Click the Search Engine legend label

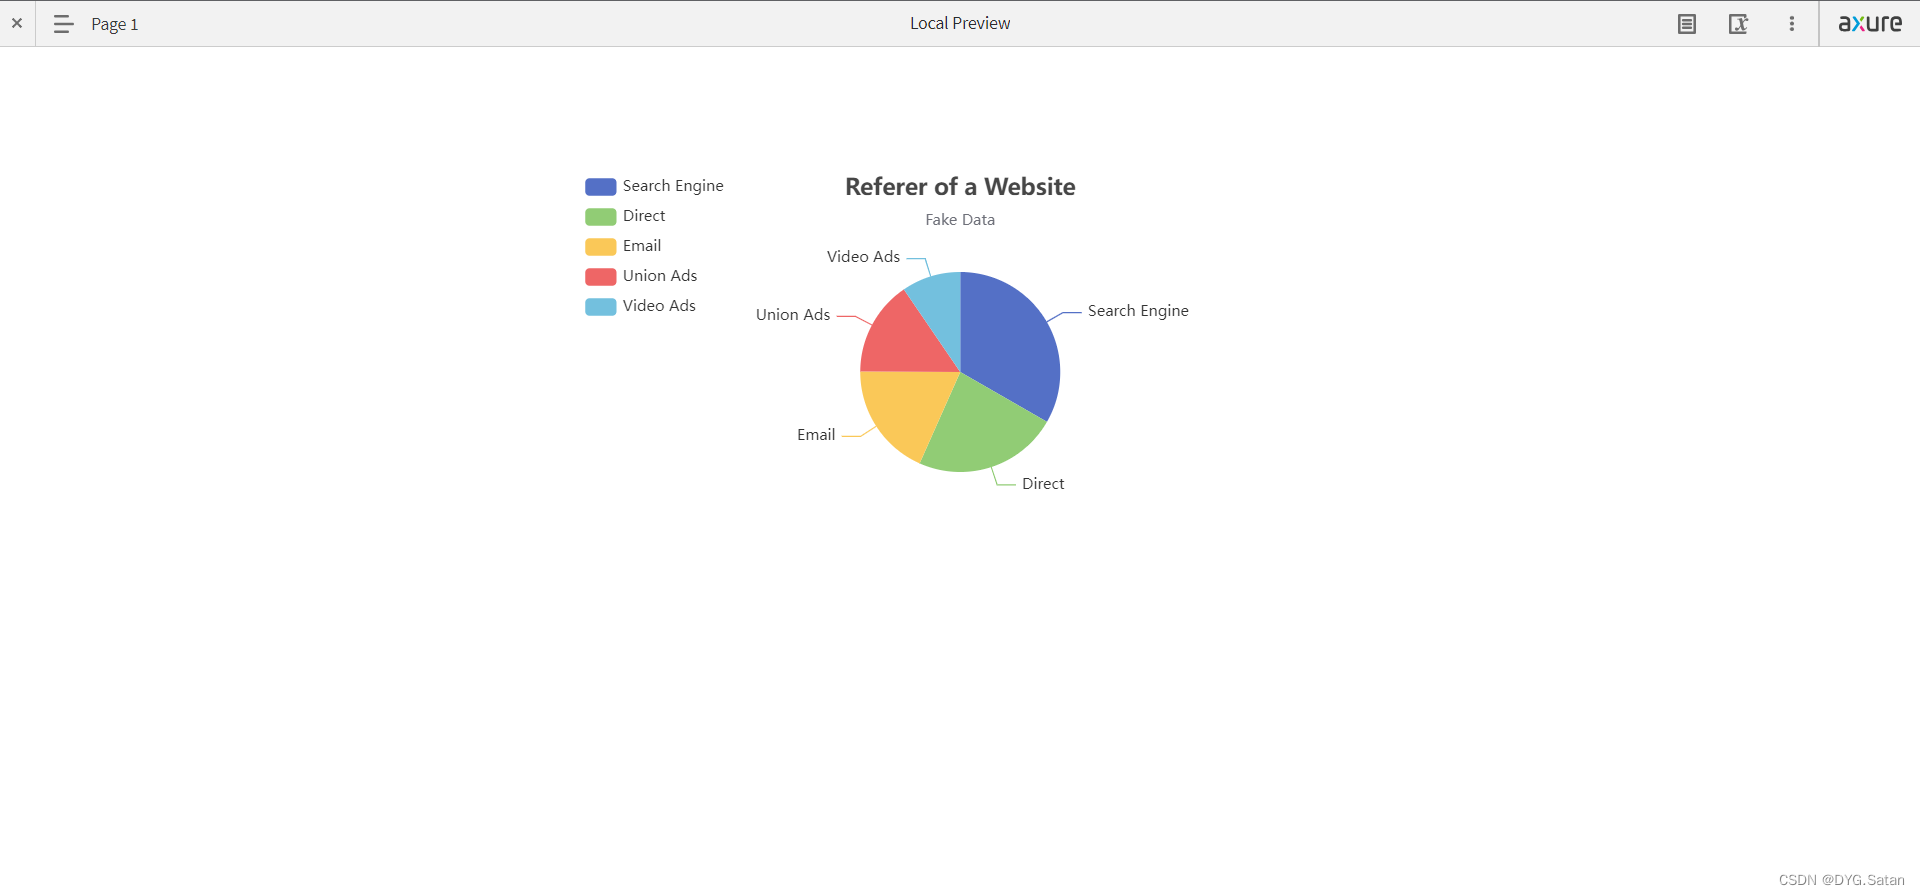click(673, 186)
